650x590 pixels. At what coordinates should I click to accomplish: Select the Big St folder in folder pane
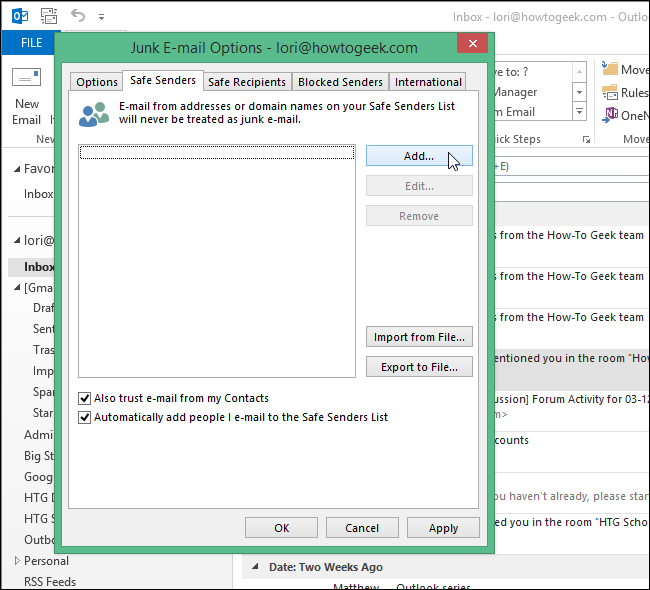[x=39, y=456]
